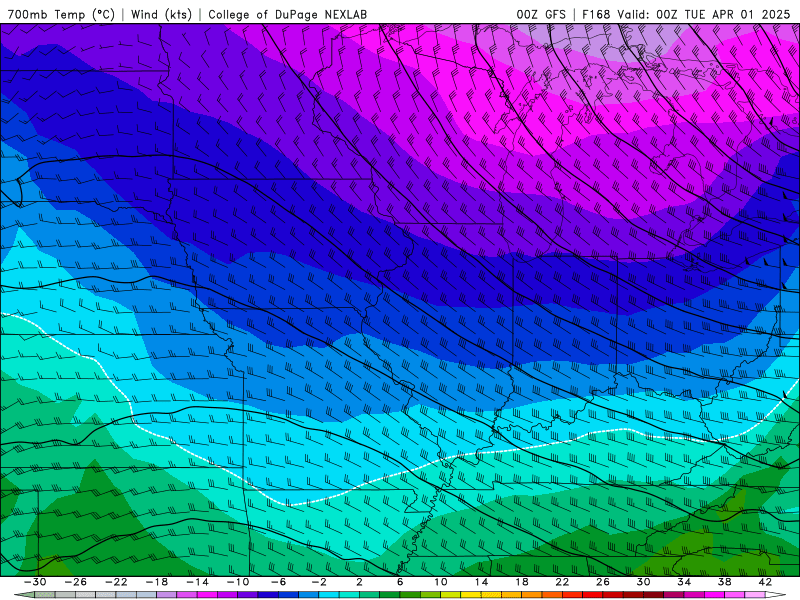Click the positive 2 value on the scale
800x600 pixels.
[x=359, y=582]
